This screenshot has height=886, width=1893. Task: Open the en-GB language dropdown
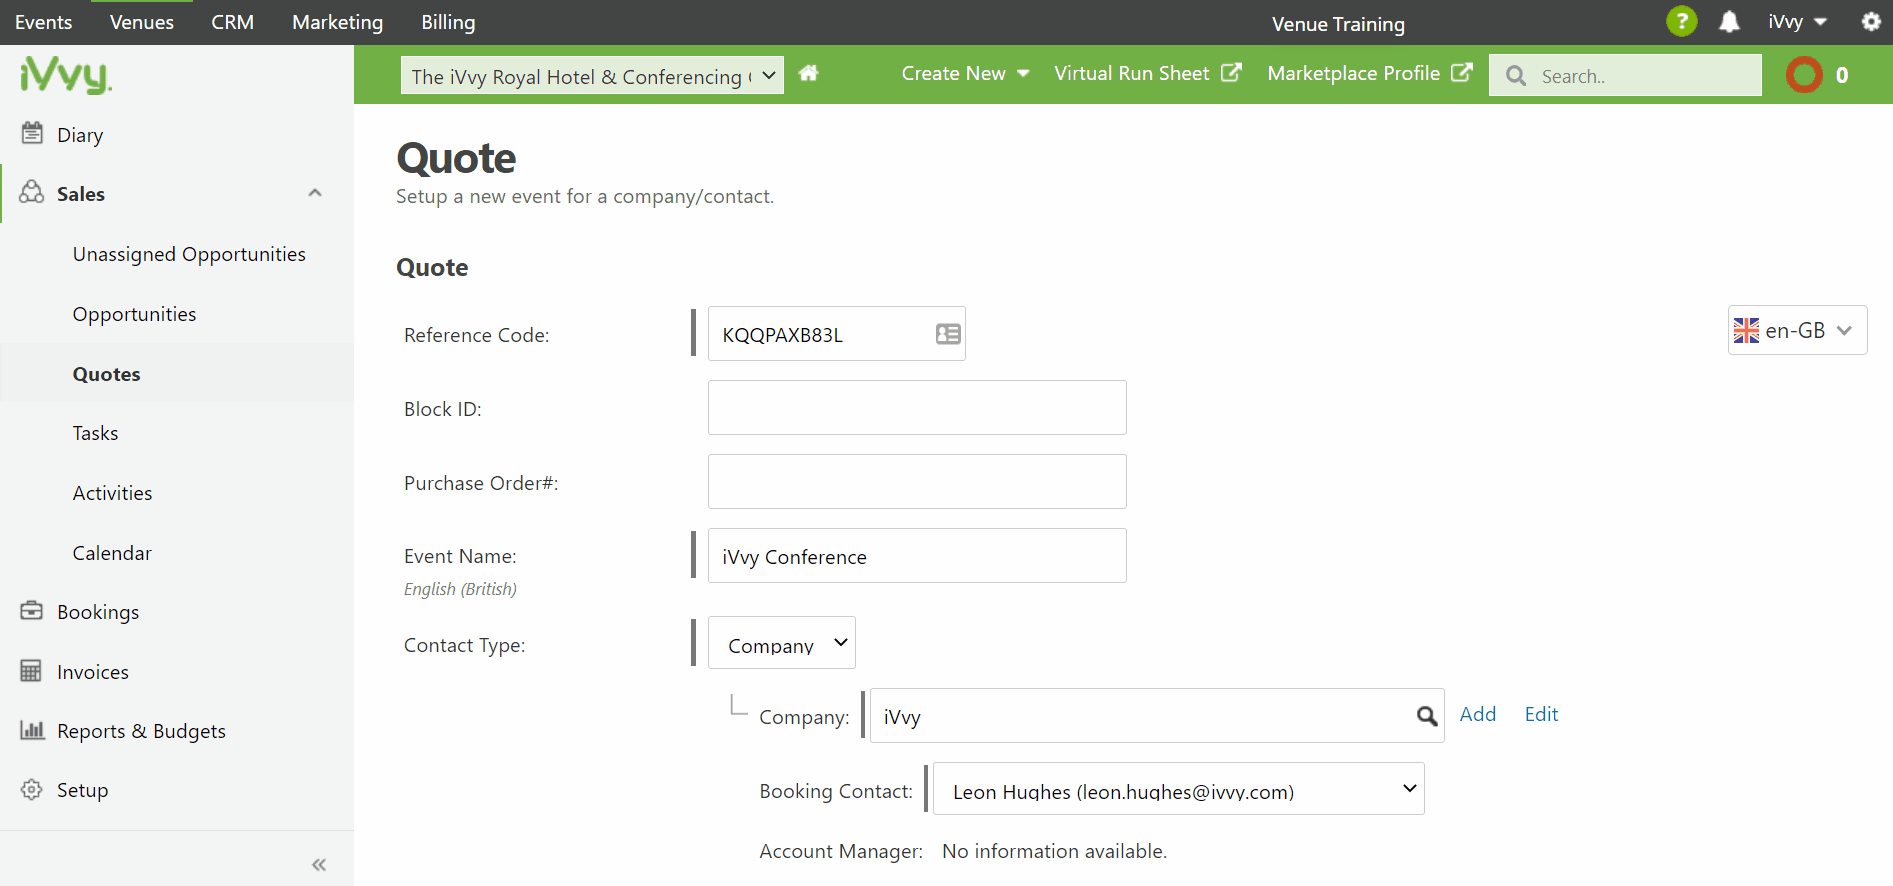click(1797, 330)
